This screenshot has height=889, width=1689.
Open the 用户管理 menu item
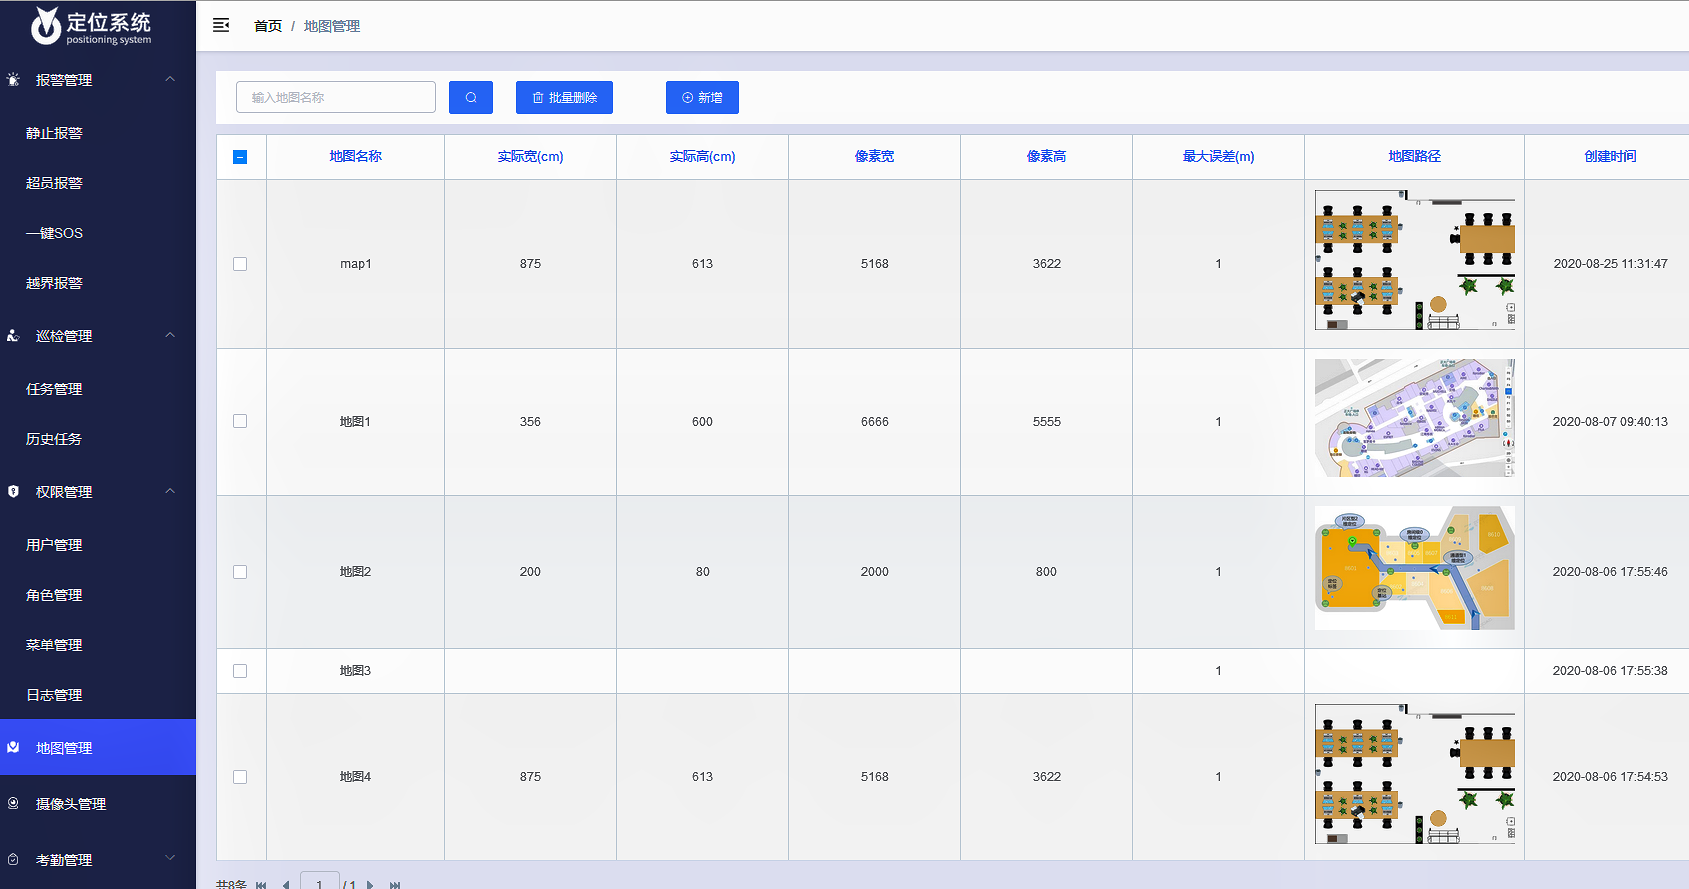pos(54,545)
